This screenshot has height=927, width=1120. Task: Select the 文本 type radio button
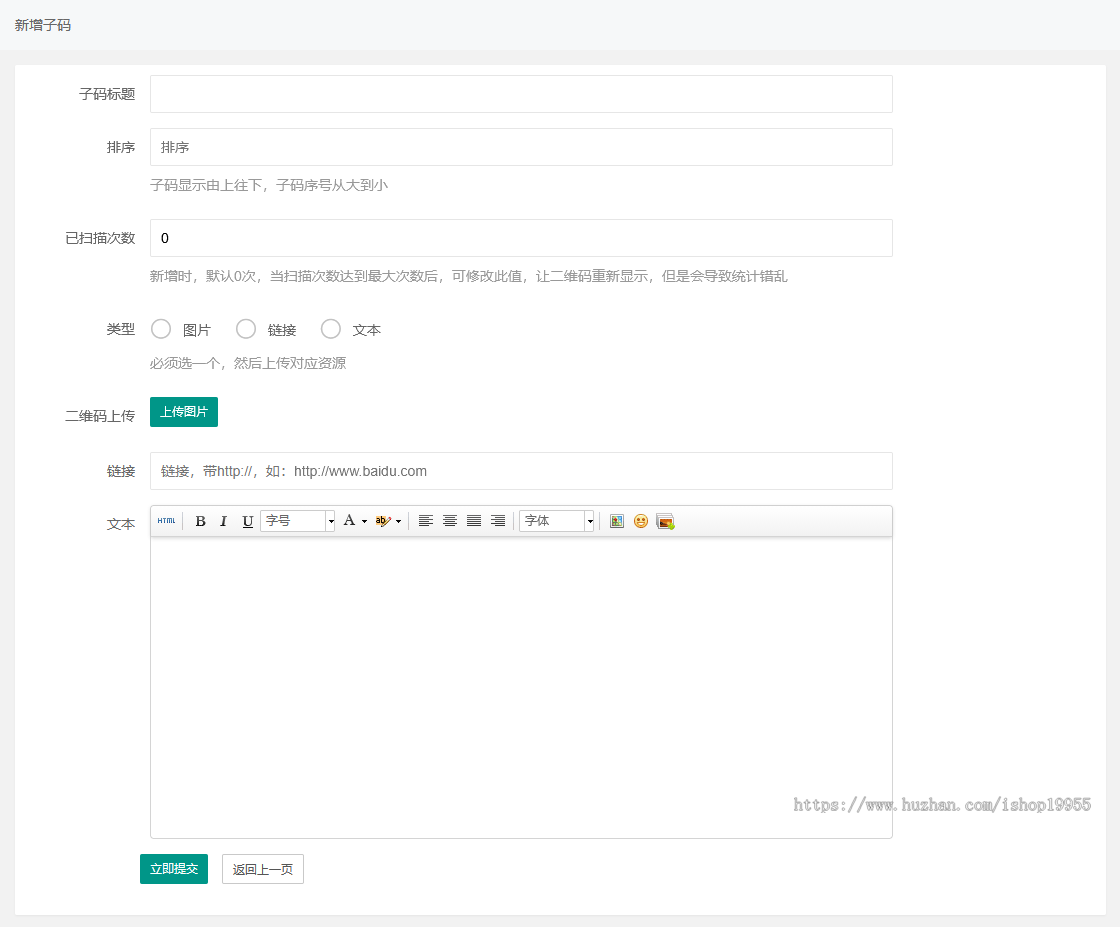tap(331, 329)
